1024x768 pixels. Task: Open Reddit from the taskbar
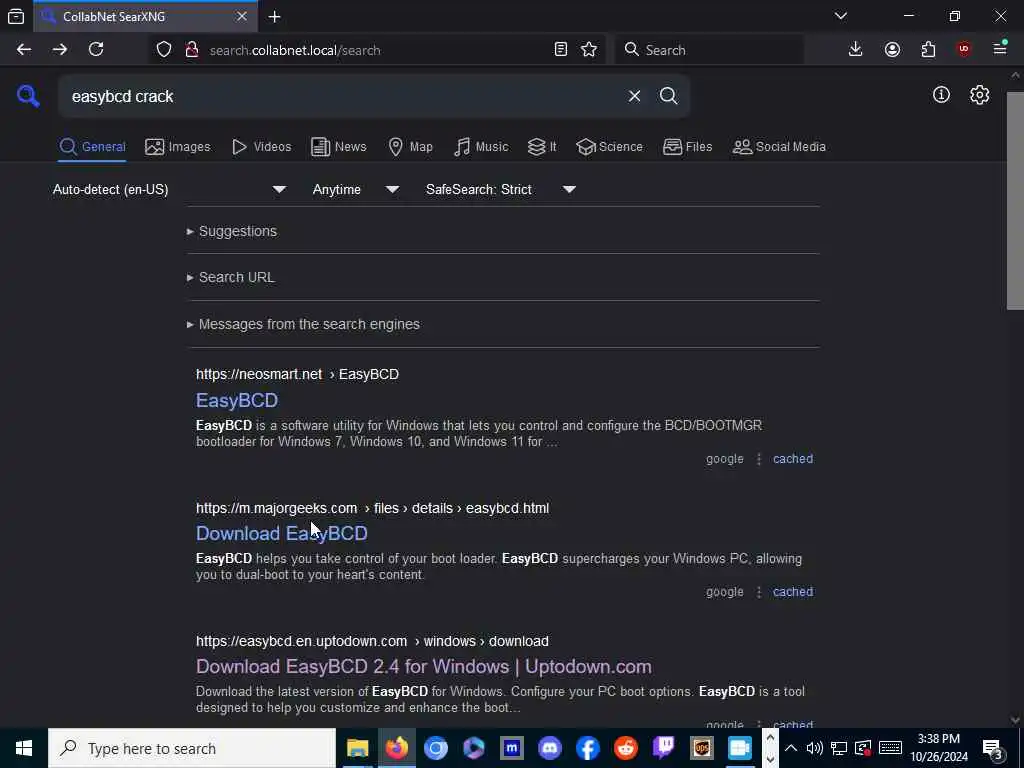(626, 748)
